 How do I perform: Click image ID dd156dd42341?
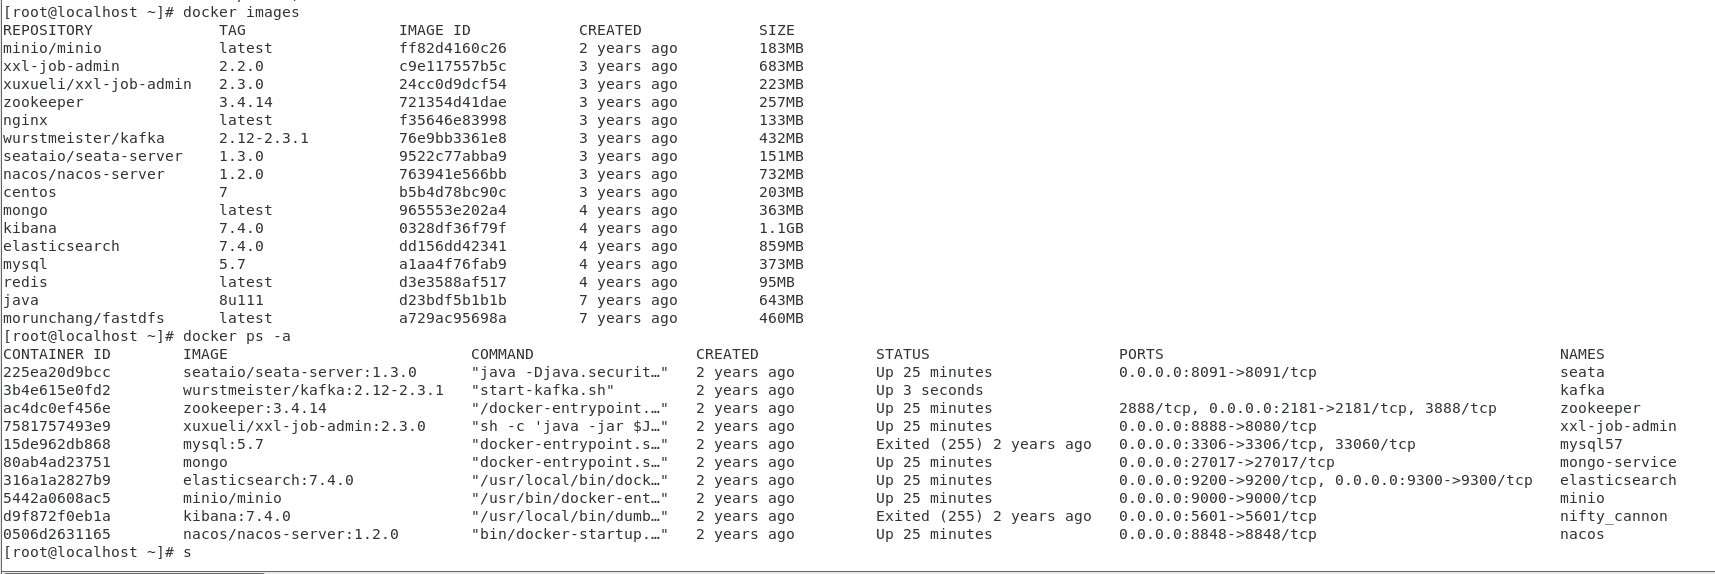[453, 246]
